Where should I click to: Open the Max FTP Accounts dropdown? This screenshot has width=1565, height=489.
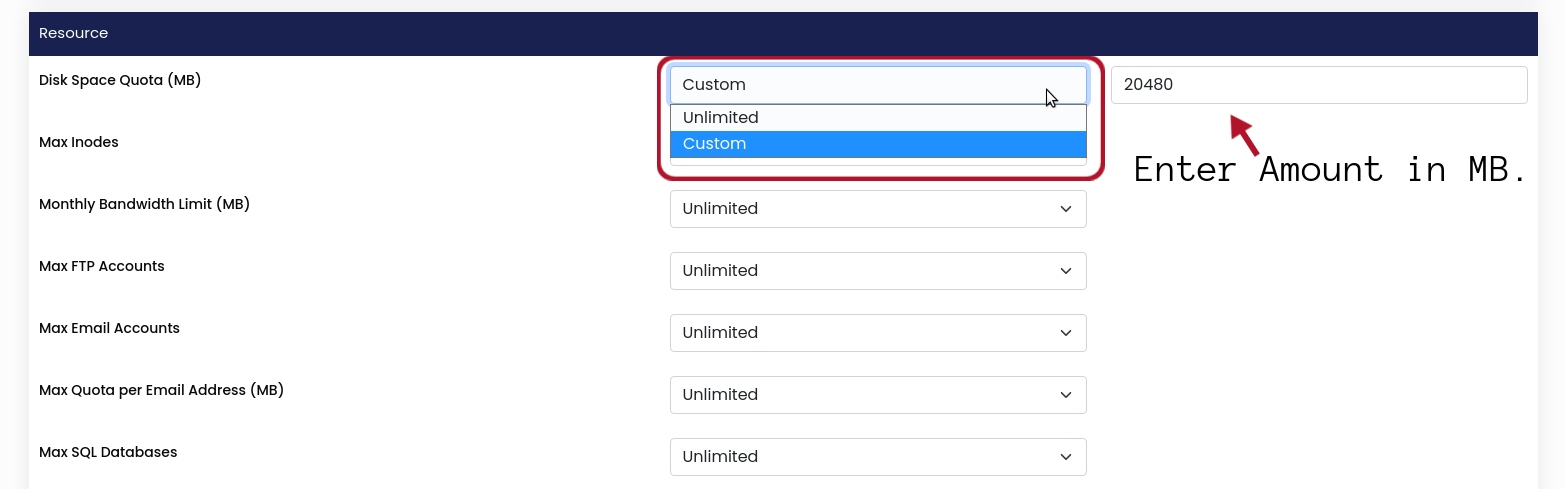[x=878, y=271]
